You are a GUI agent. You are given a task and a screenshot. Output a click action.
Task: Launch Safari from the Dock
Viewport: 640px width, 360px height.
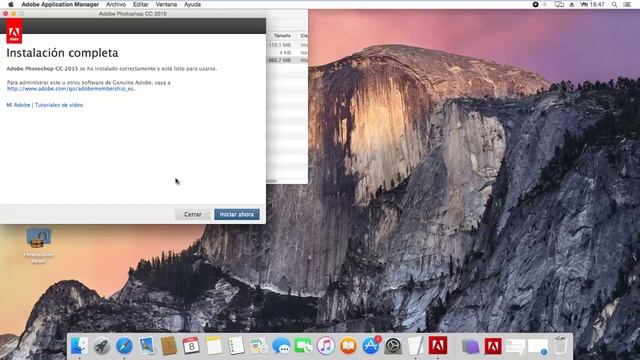124,346
